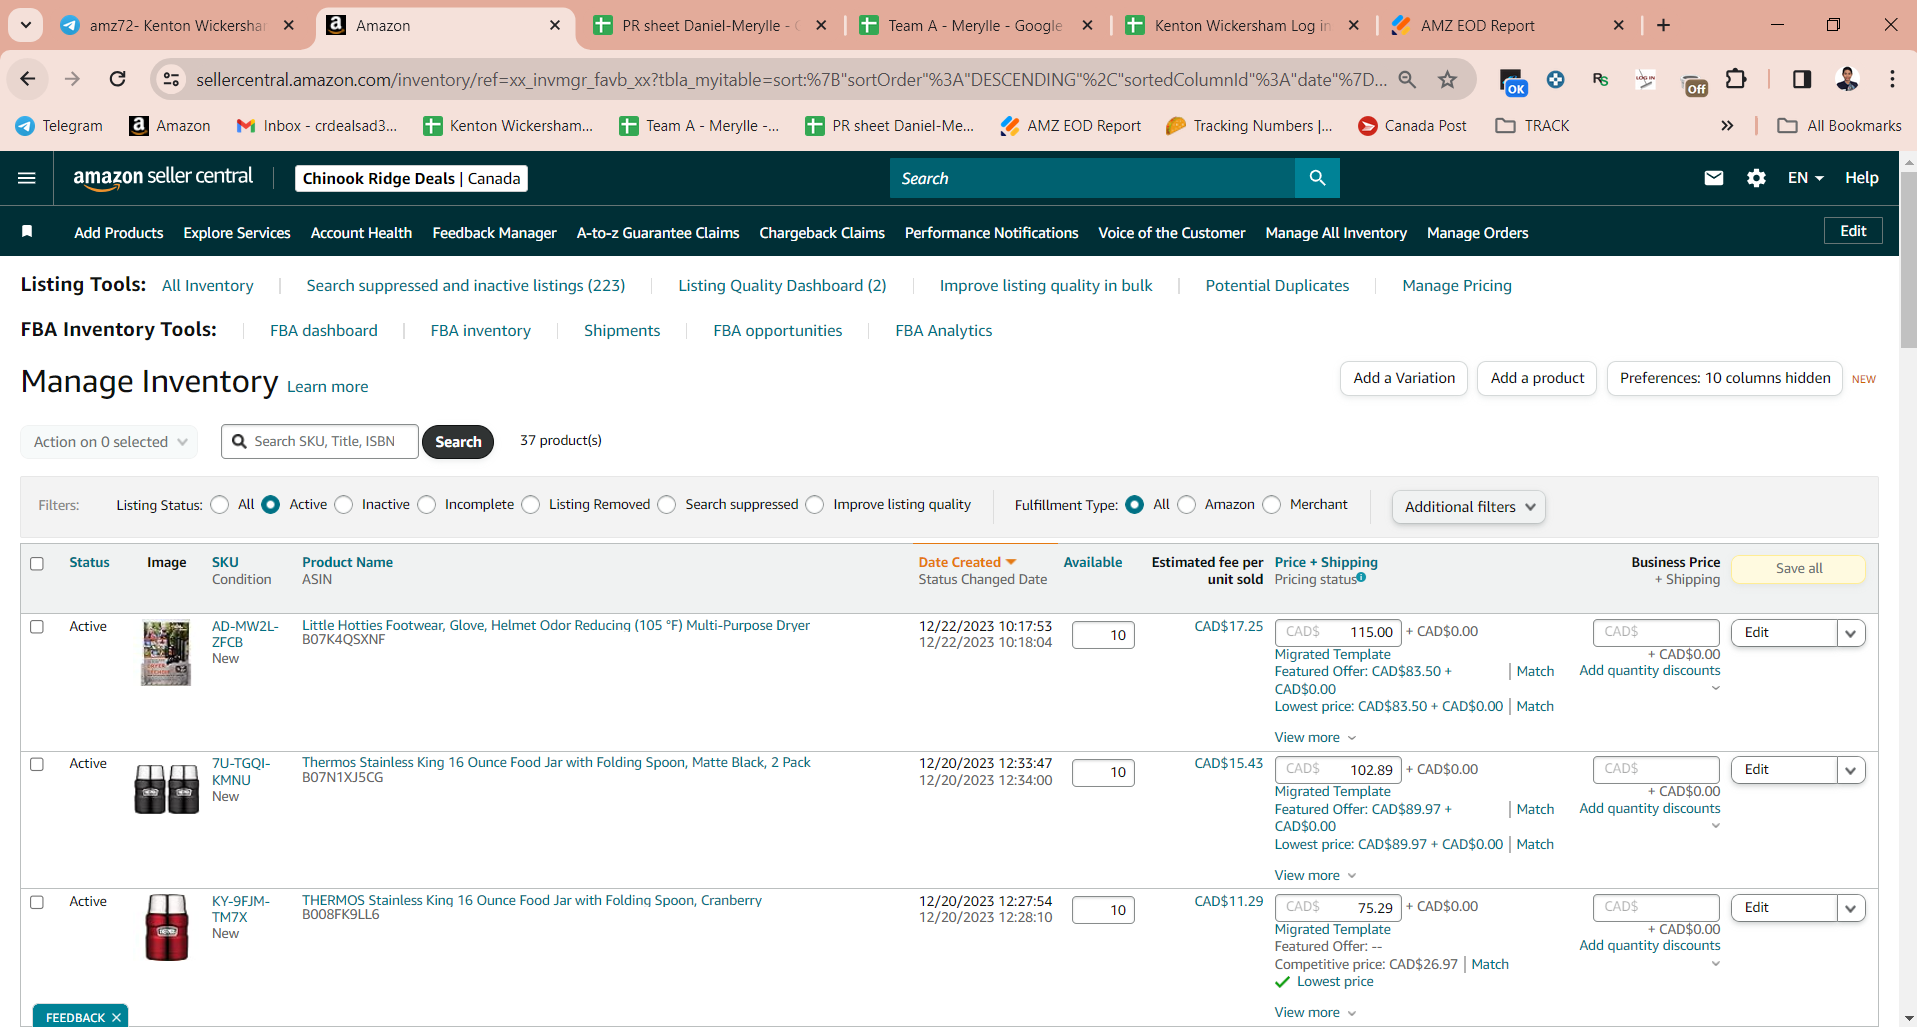Open the EN language dropdown
The height and width of the screenshot is (1027, 1917).
point(1806,178)
